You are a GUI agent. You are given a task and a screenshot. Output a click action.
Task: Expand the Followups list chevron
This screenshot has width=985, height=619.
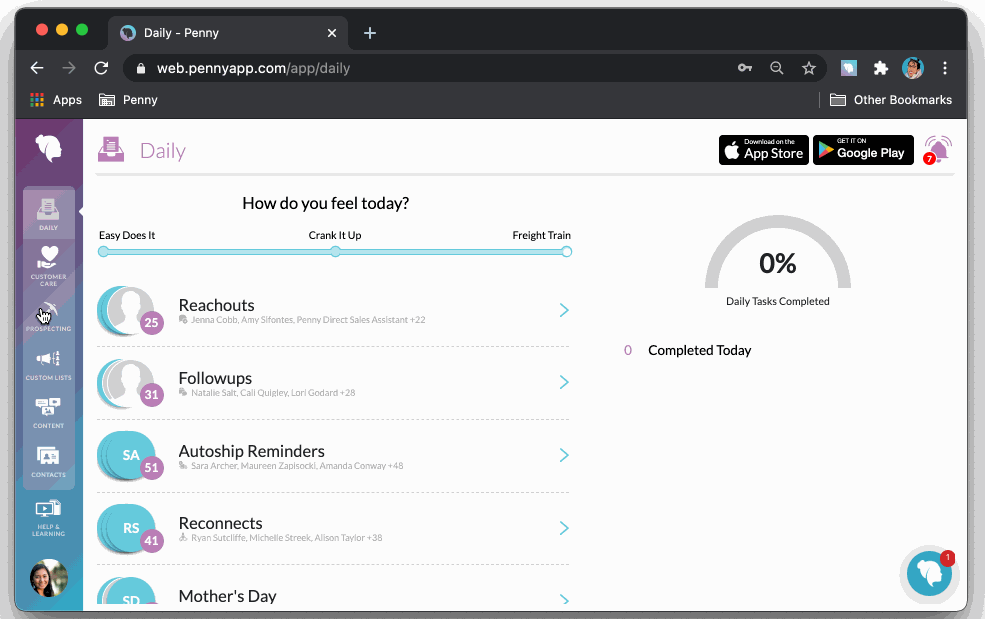564,382
